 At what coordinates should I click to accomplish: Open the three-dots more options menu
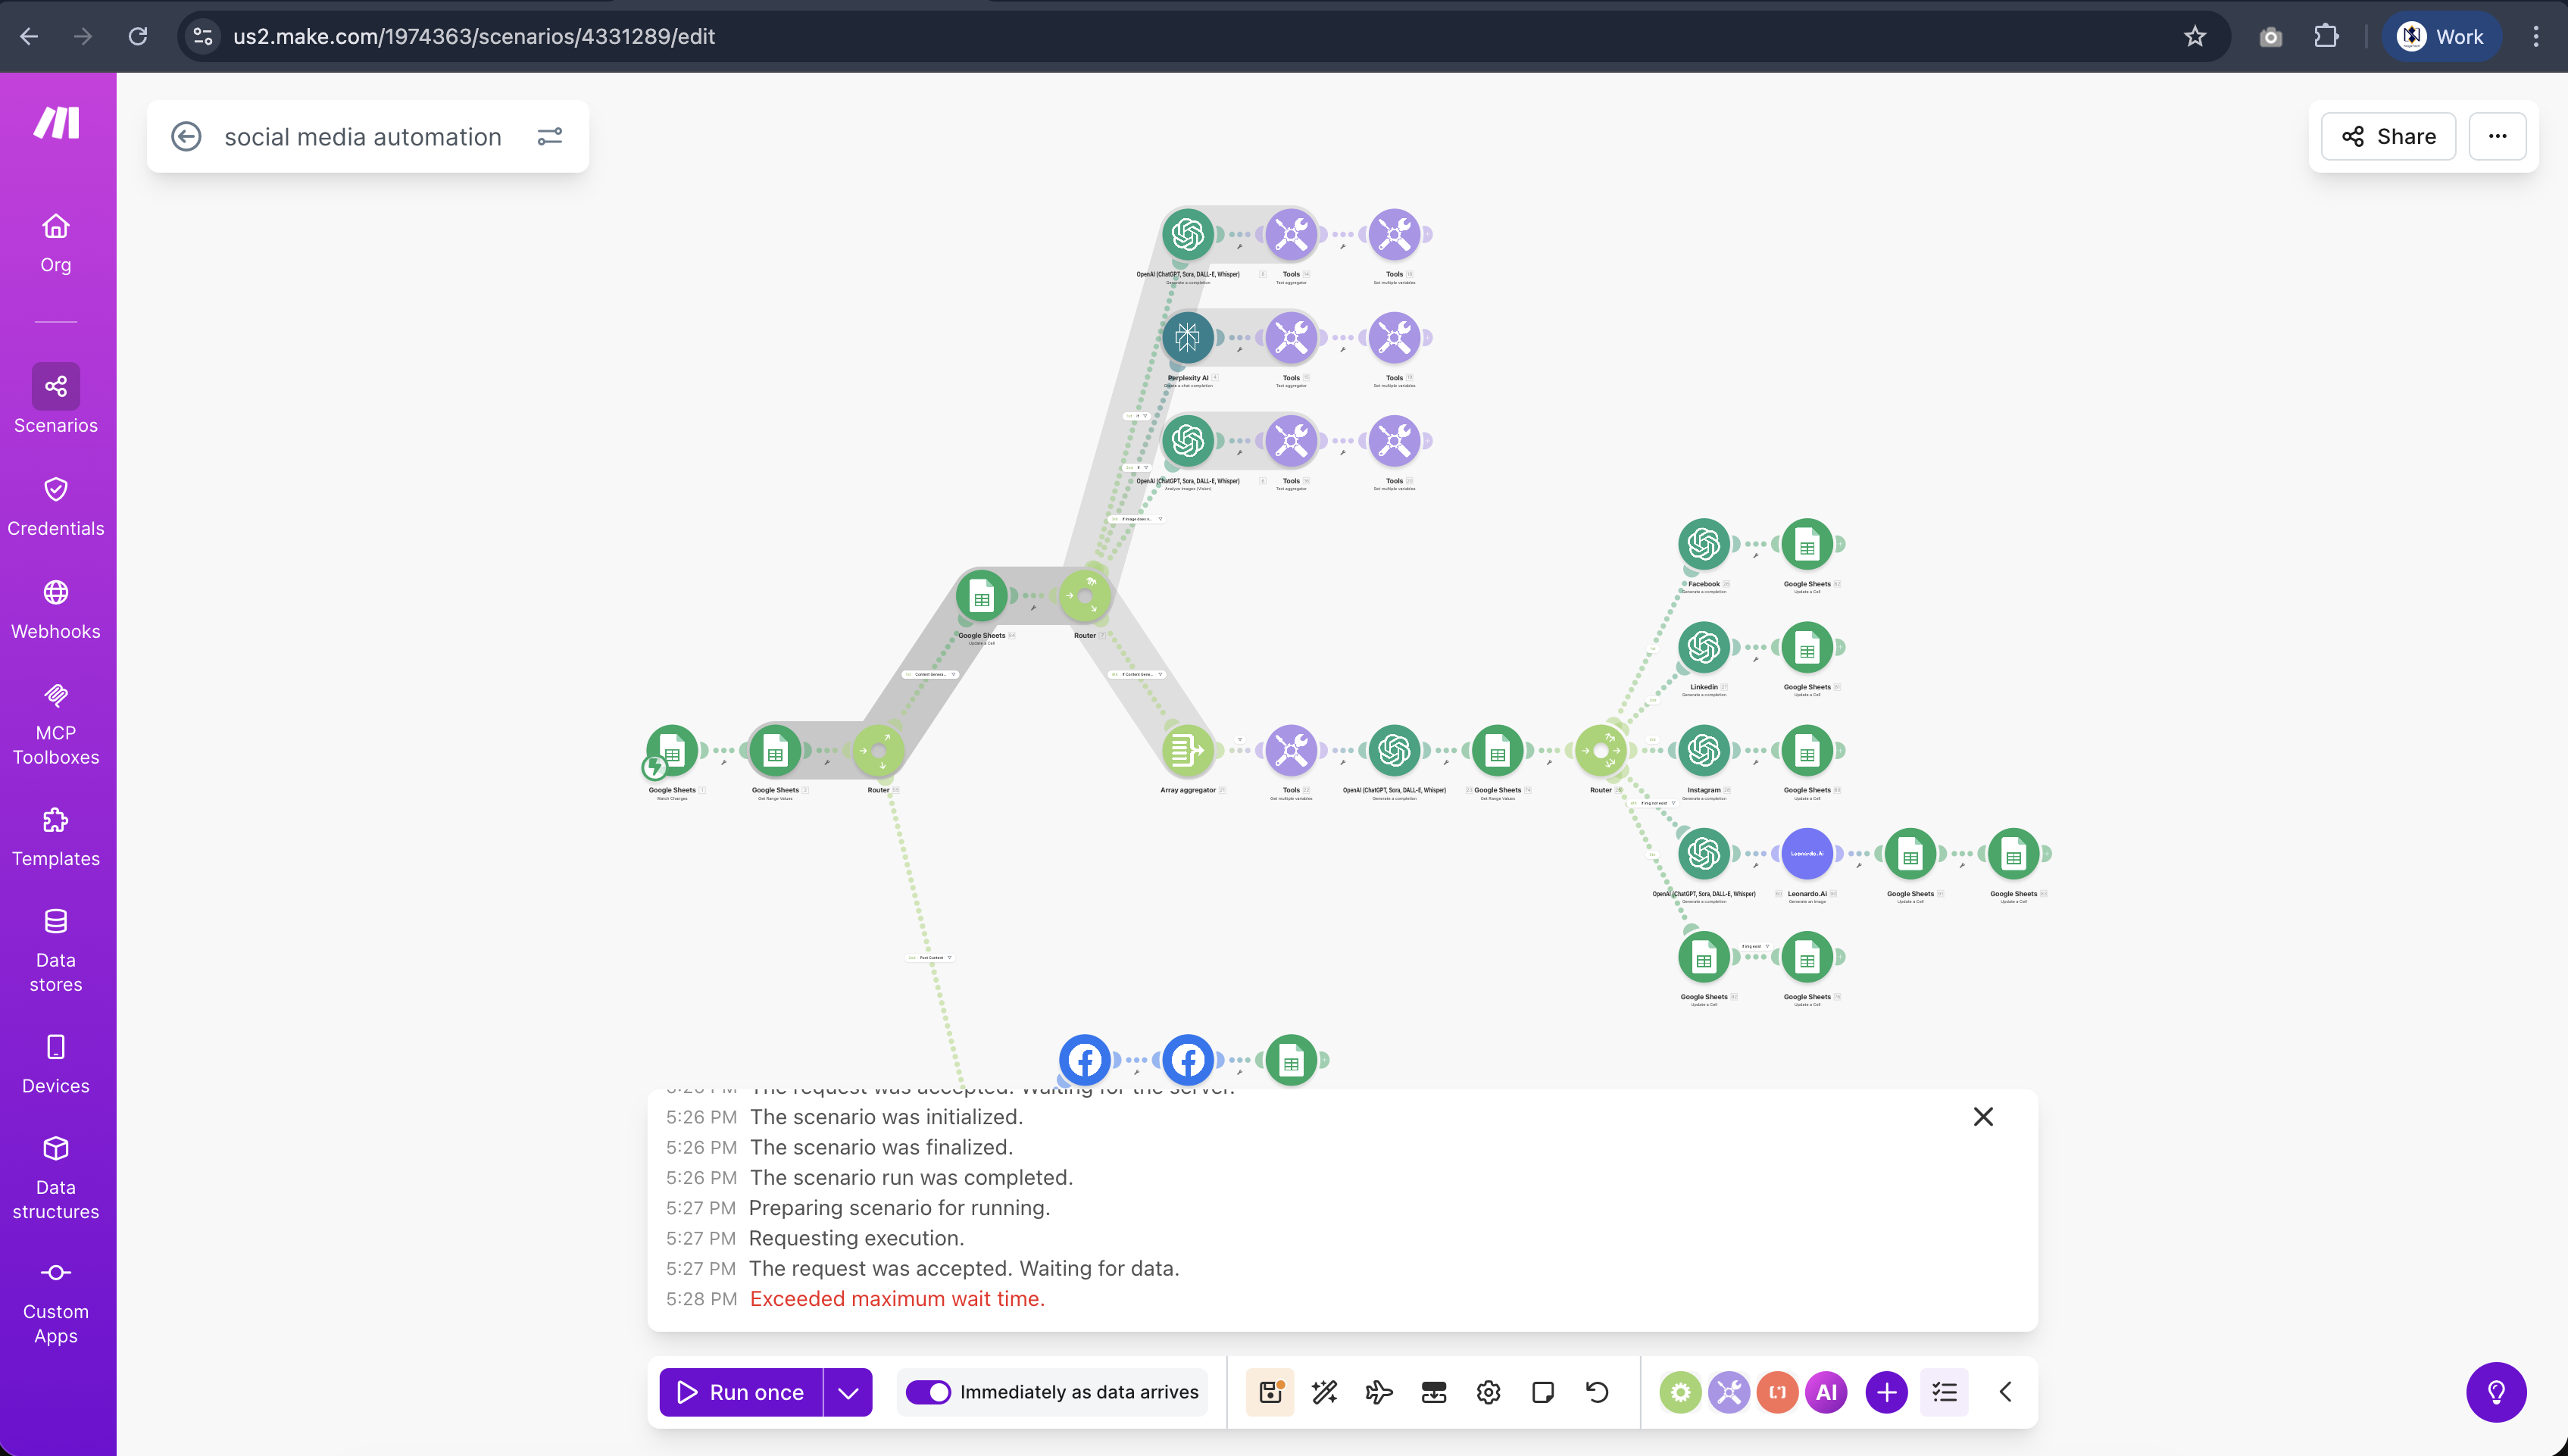click(2497, 136)
